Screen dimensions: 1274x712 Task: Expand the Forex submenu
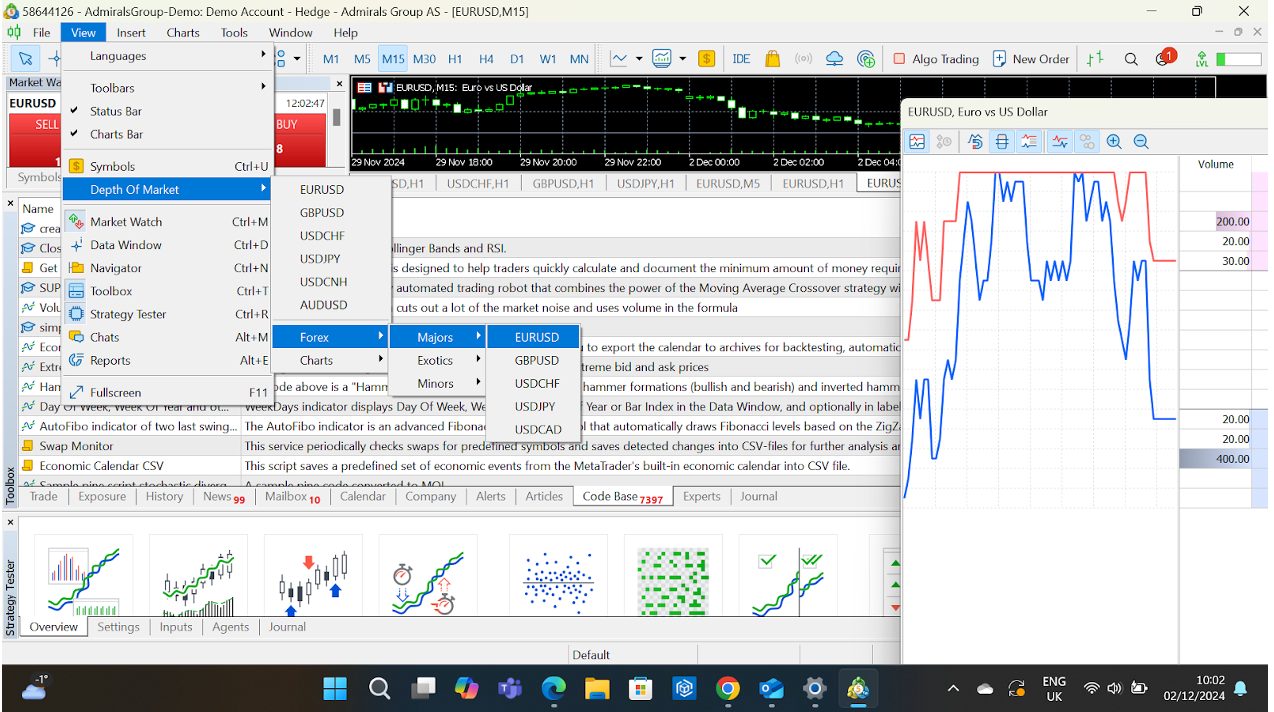pyautogui.click(x=330, y=337)
